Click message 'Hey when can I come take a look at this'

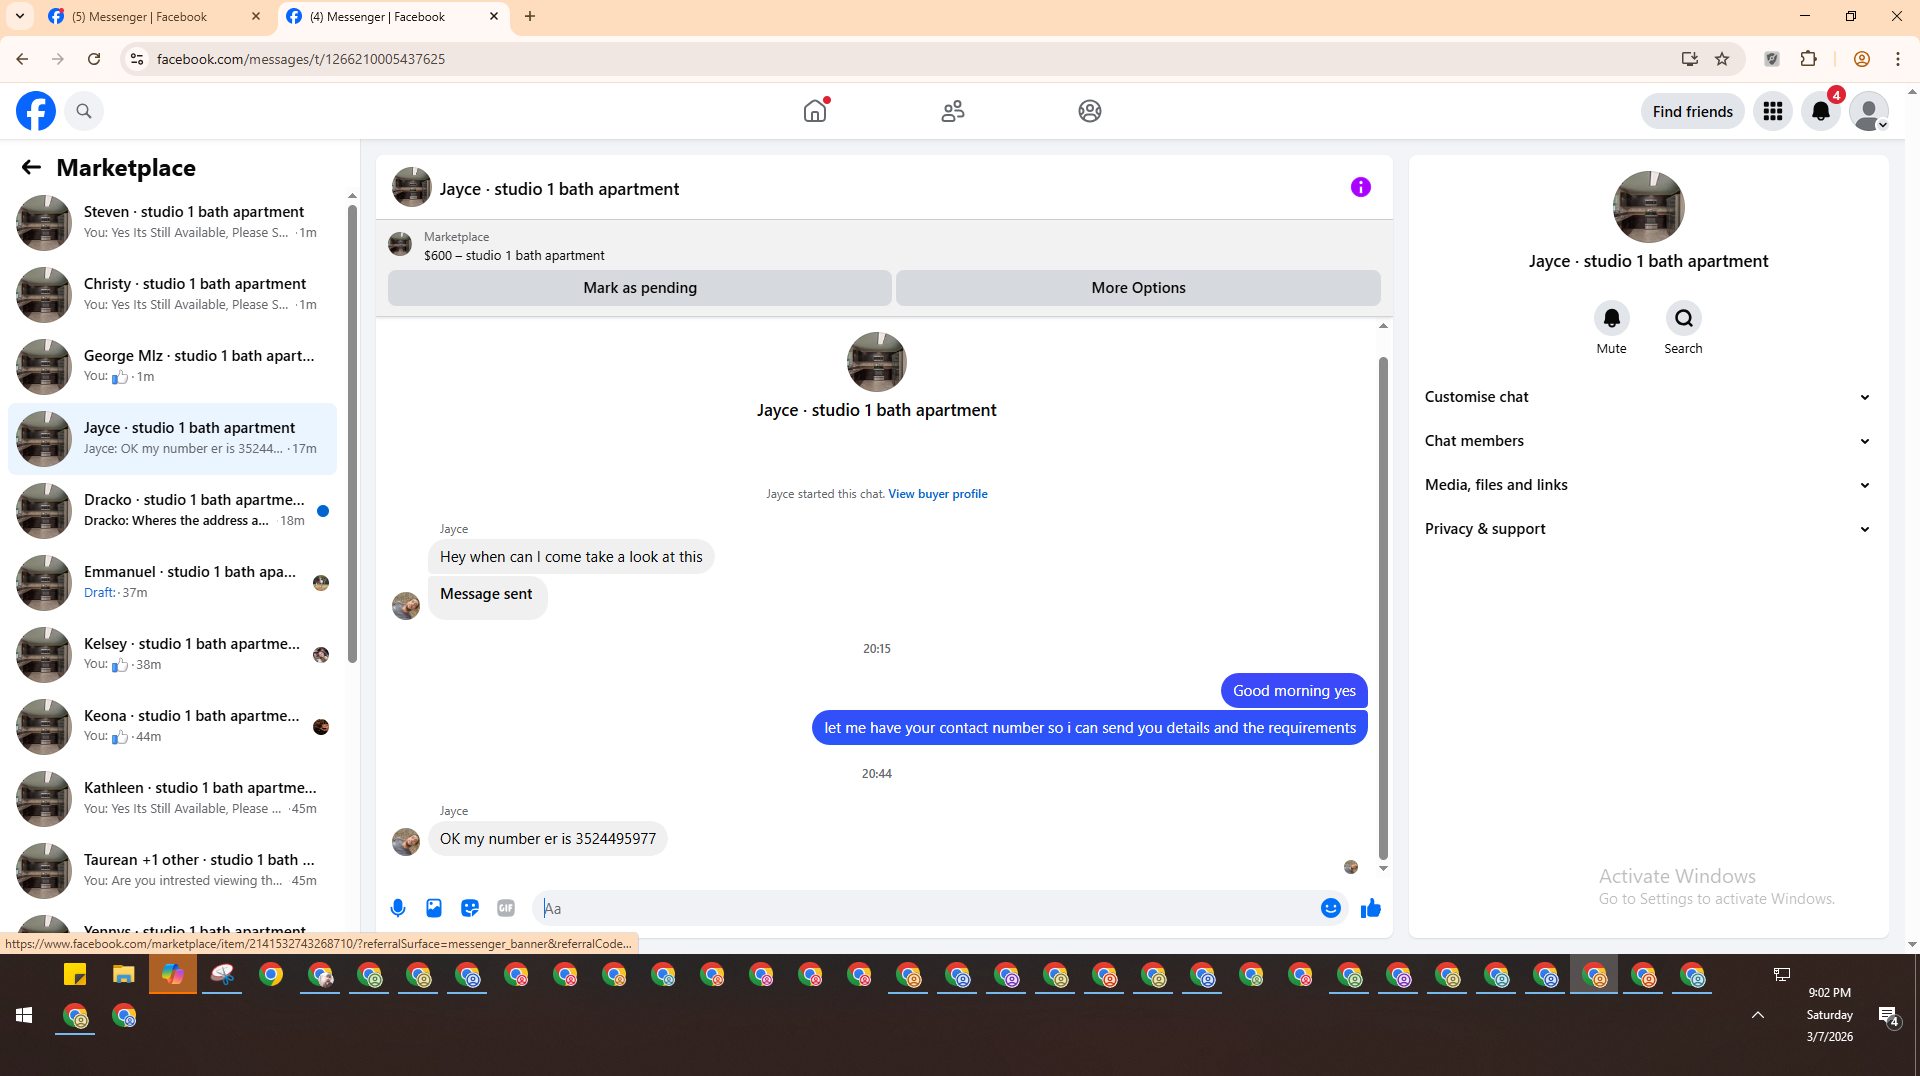[x=571, y=557]
